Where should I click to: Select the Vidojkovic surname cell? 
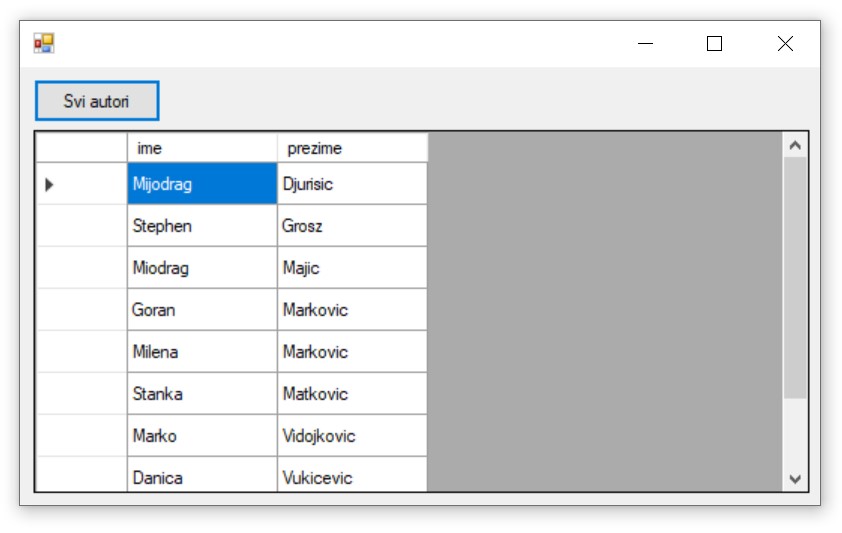click(352, 436)
